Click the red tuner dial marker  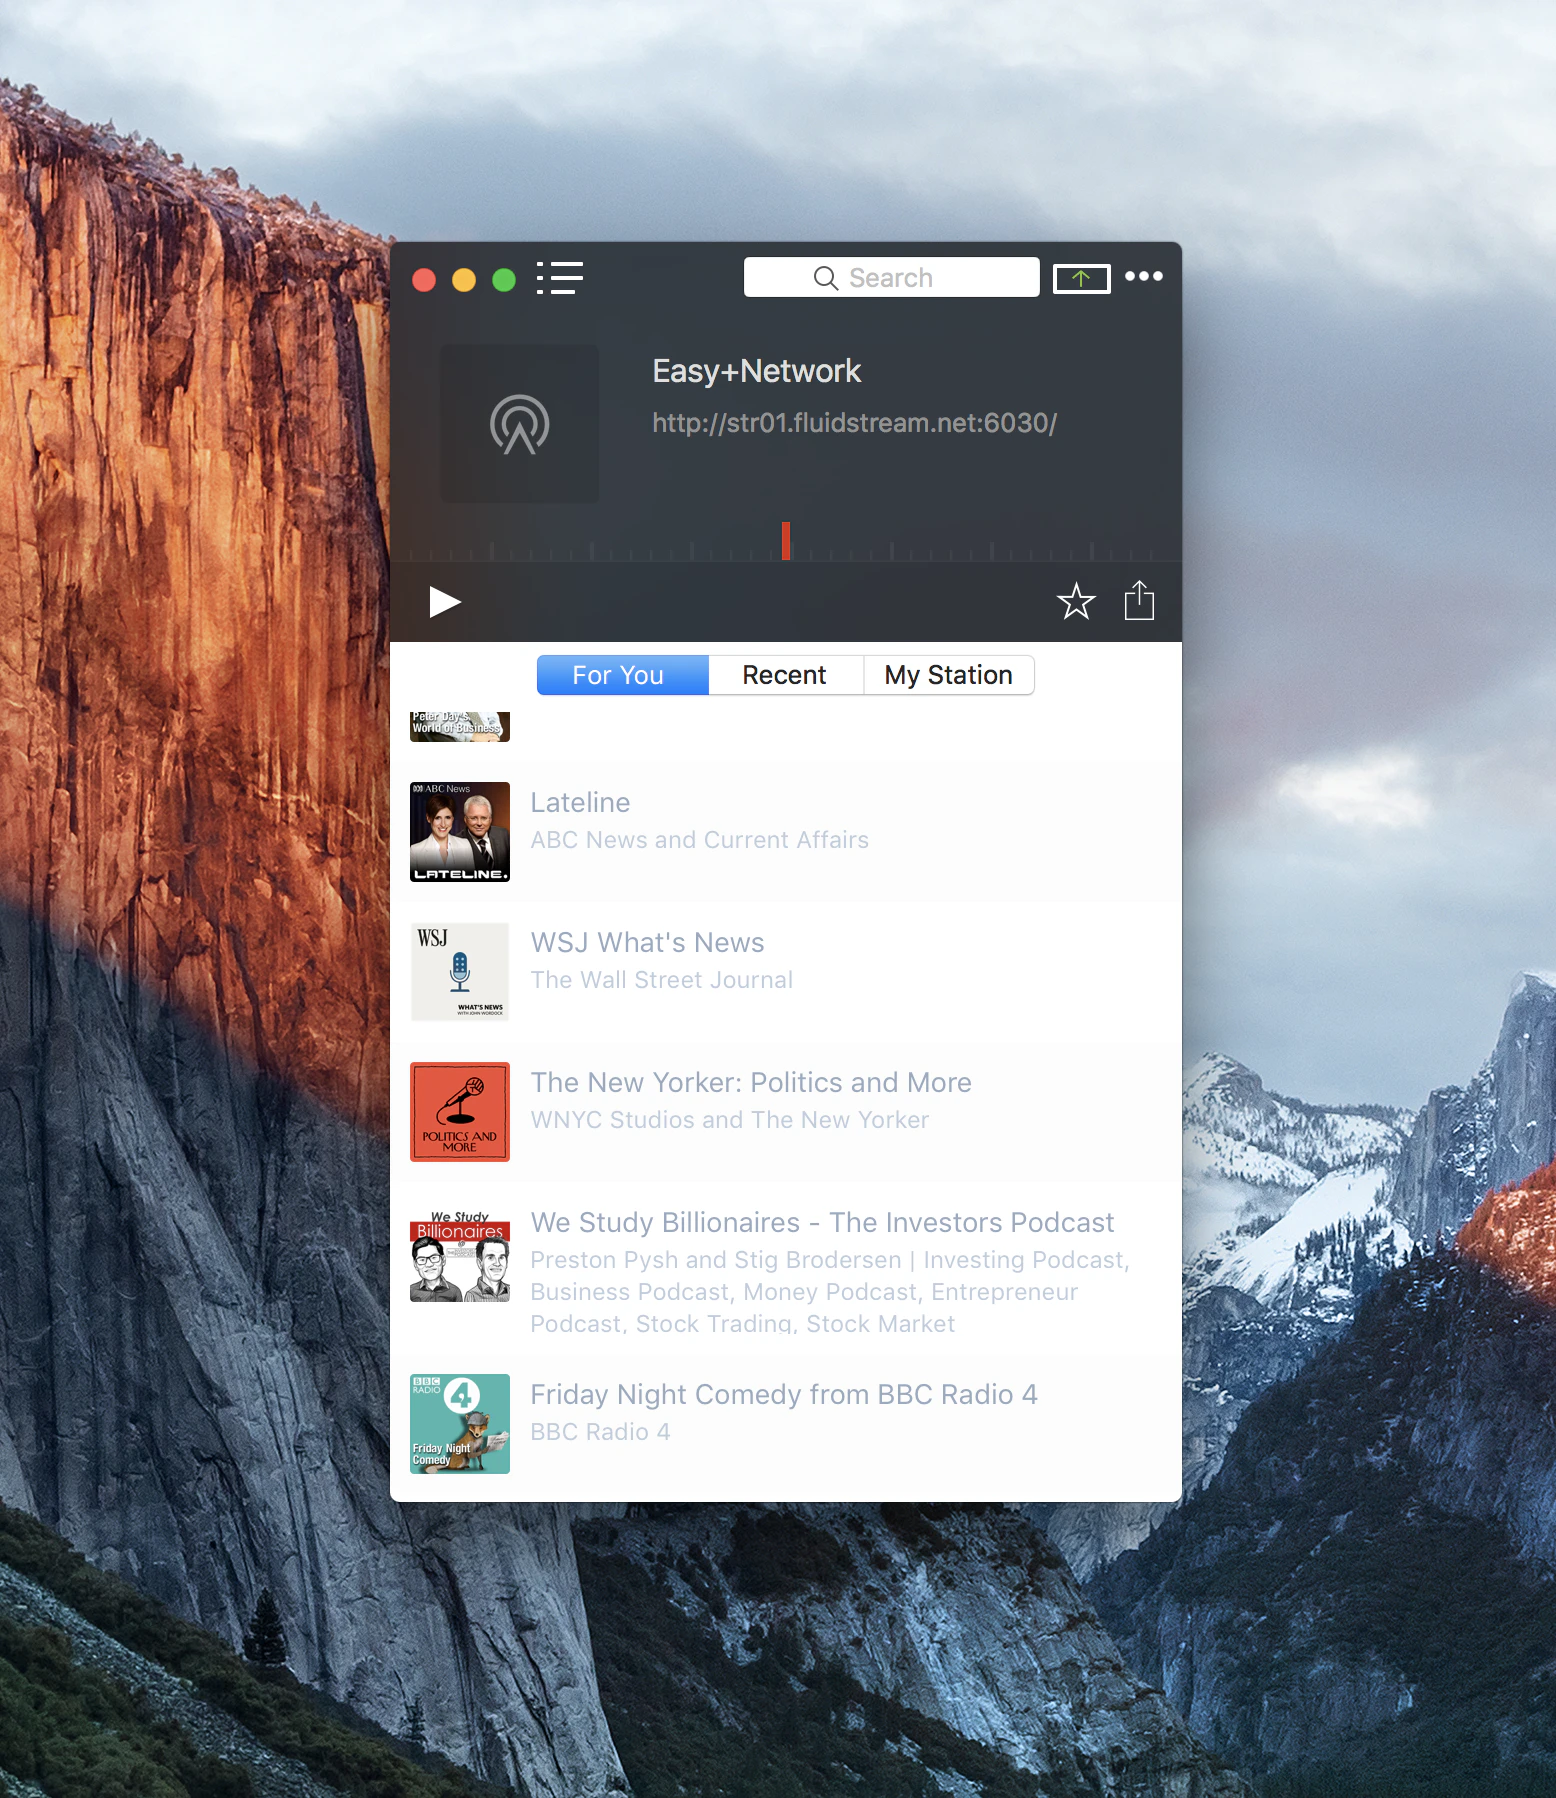click(786, 541)
